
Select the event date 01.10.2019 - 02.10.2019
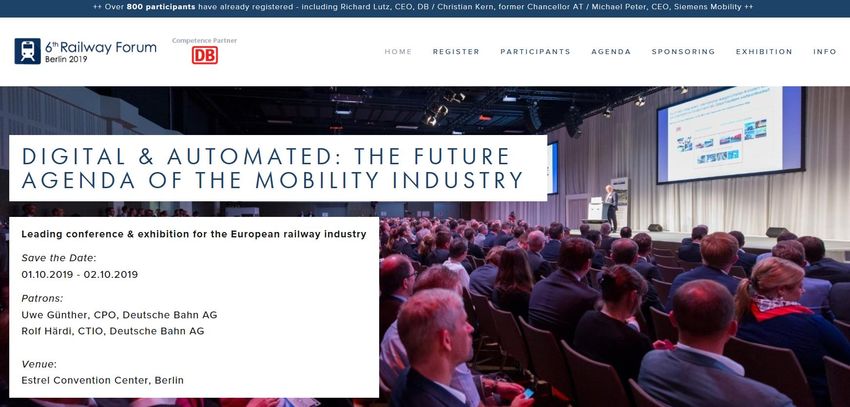(x=79, y=274)
